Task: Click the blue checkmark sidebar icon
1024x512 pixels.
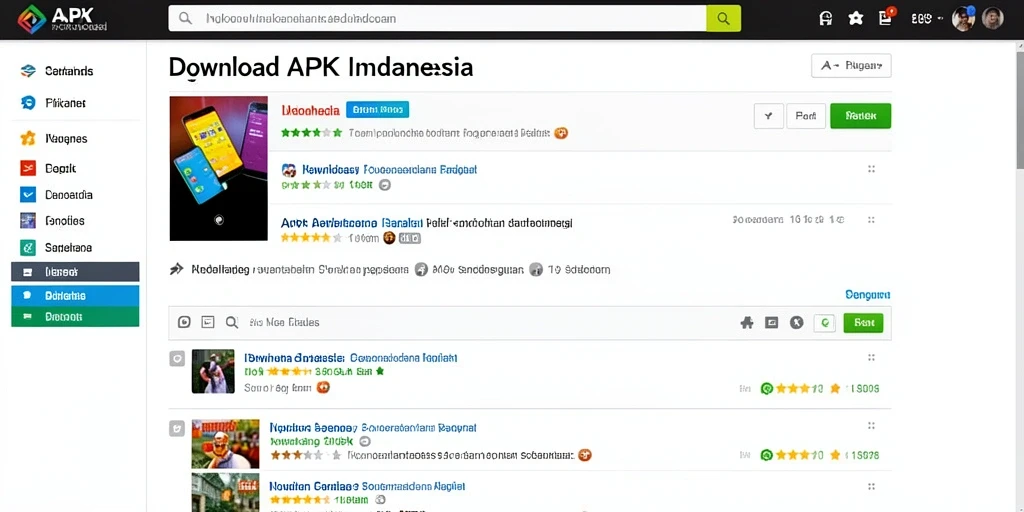Action: coord(27,195)
